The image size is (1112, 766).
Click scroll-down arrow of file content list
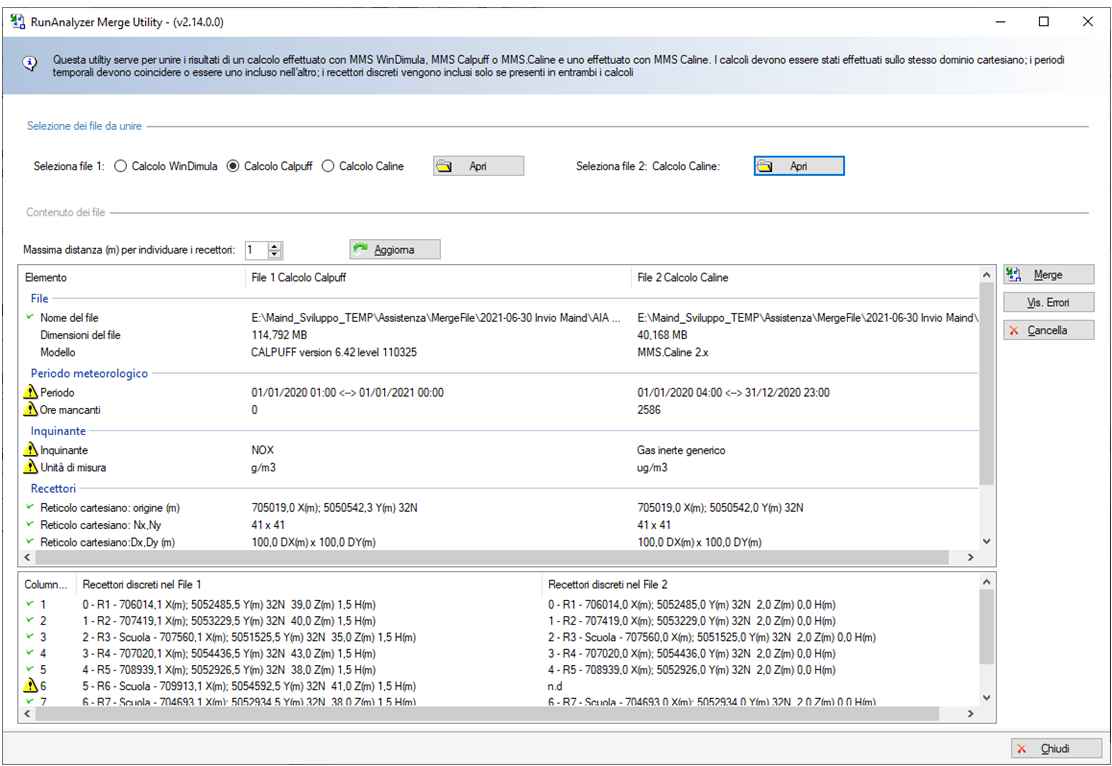(986, 541)
